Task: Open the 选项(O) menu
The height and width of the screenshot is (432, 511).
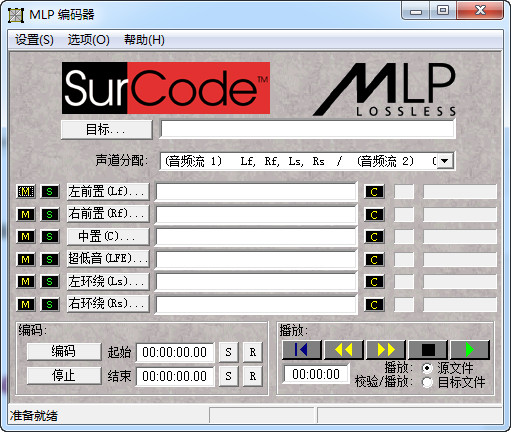Action: [89, 40]
